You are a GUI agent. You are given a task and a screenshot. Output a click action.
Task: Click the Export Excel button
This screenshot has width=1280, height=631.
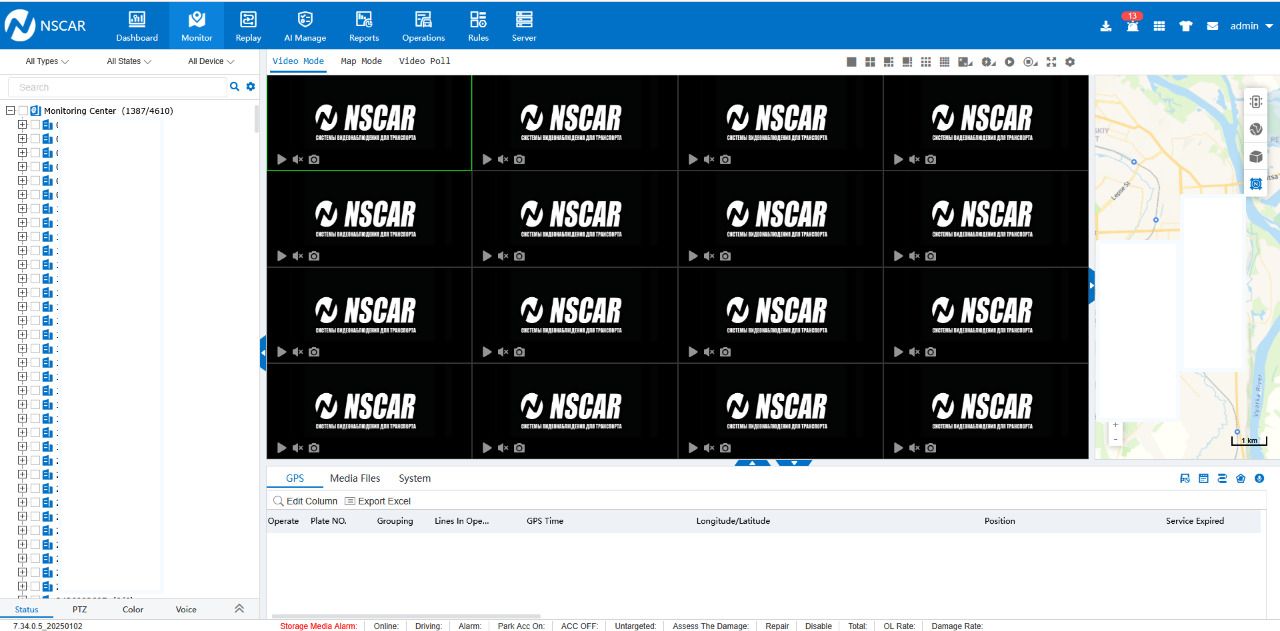click(x=378, y=501)
